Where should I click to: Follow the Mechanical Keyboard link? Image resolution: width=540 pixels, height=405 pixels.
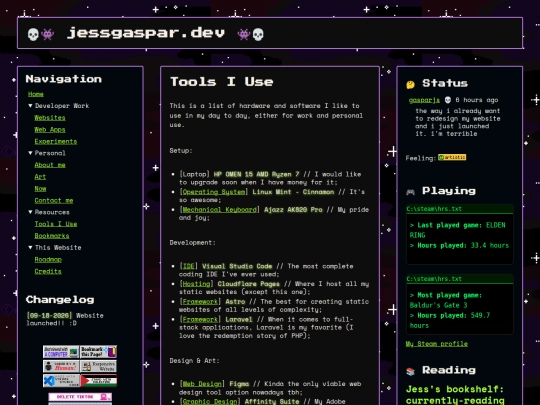point(219,210)
